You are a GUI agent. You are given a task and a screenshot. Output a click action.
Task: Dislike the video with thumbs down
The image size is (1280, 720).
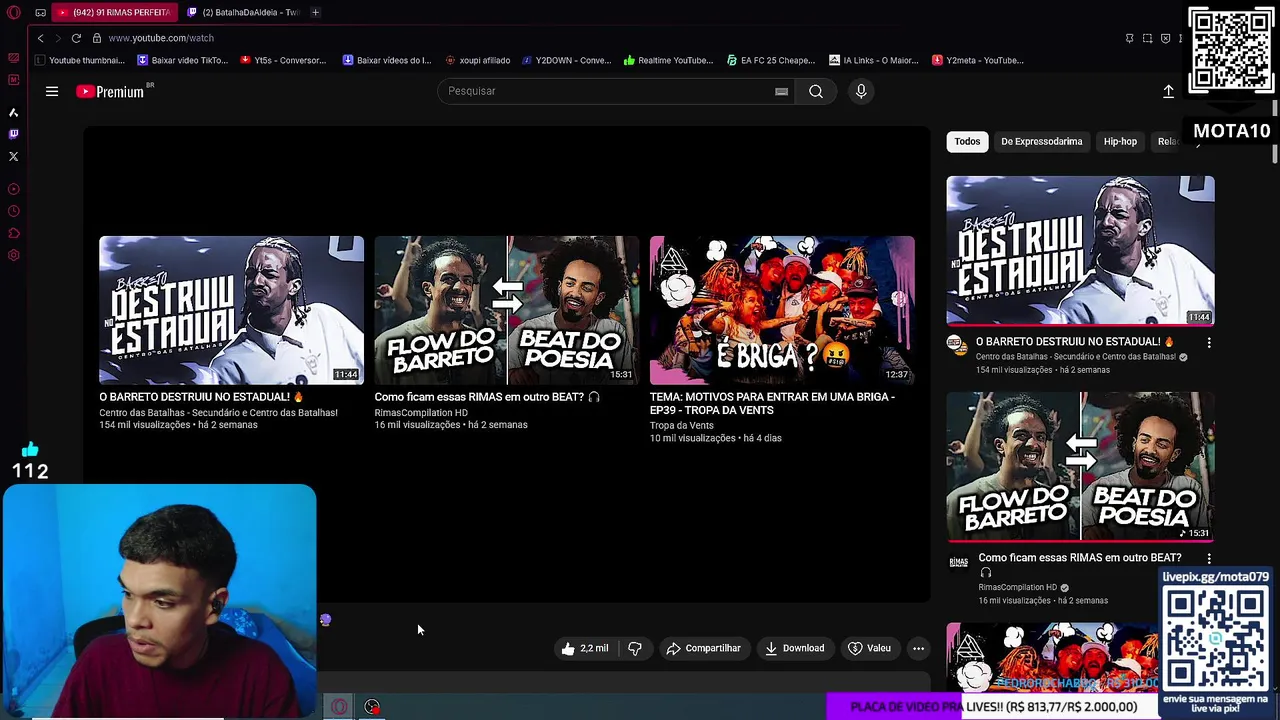pos(635,648)
